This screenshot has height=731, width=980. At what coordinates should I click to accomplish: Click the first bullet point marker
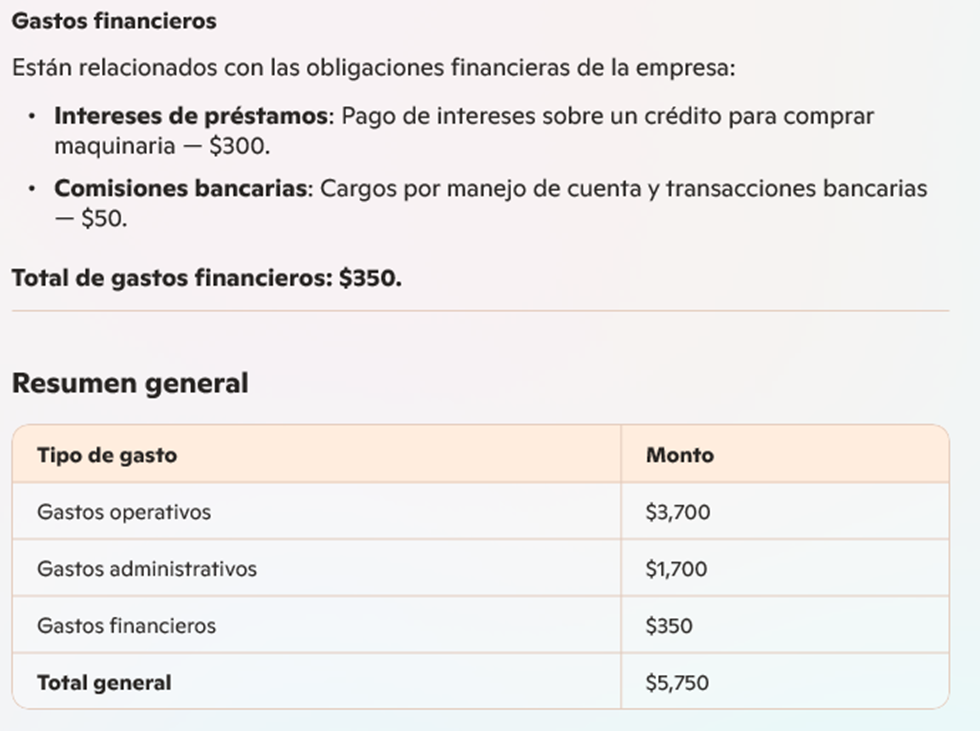click(x=32, y=116)
